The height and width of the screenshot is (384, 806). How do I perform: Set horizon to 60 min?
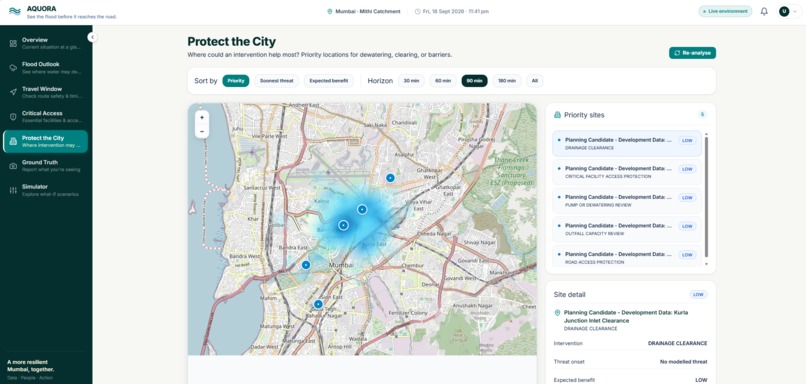coord(443,81)
